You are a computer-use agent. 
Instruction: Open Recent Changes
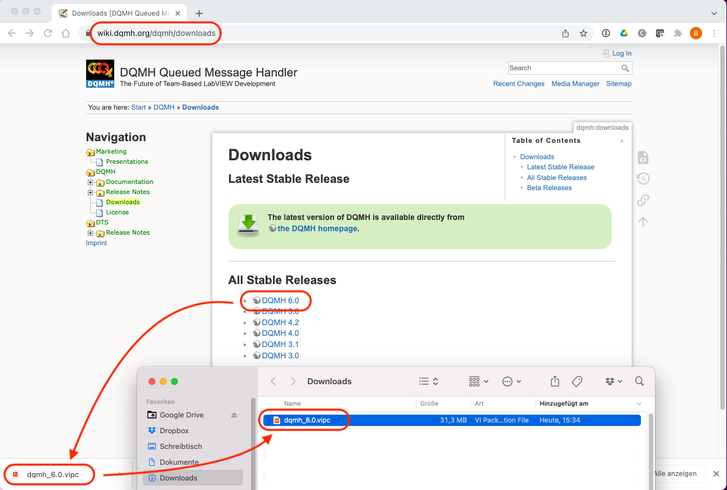518,84
